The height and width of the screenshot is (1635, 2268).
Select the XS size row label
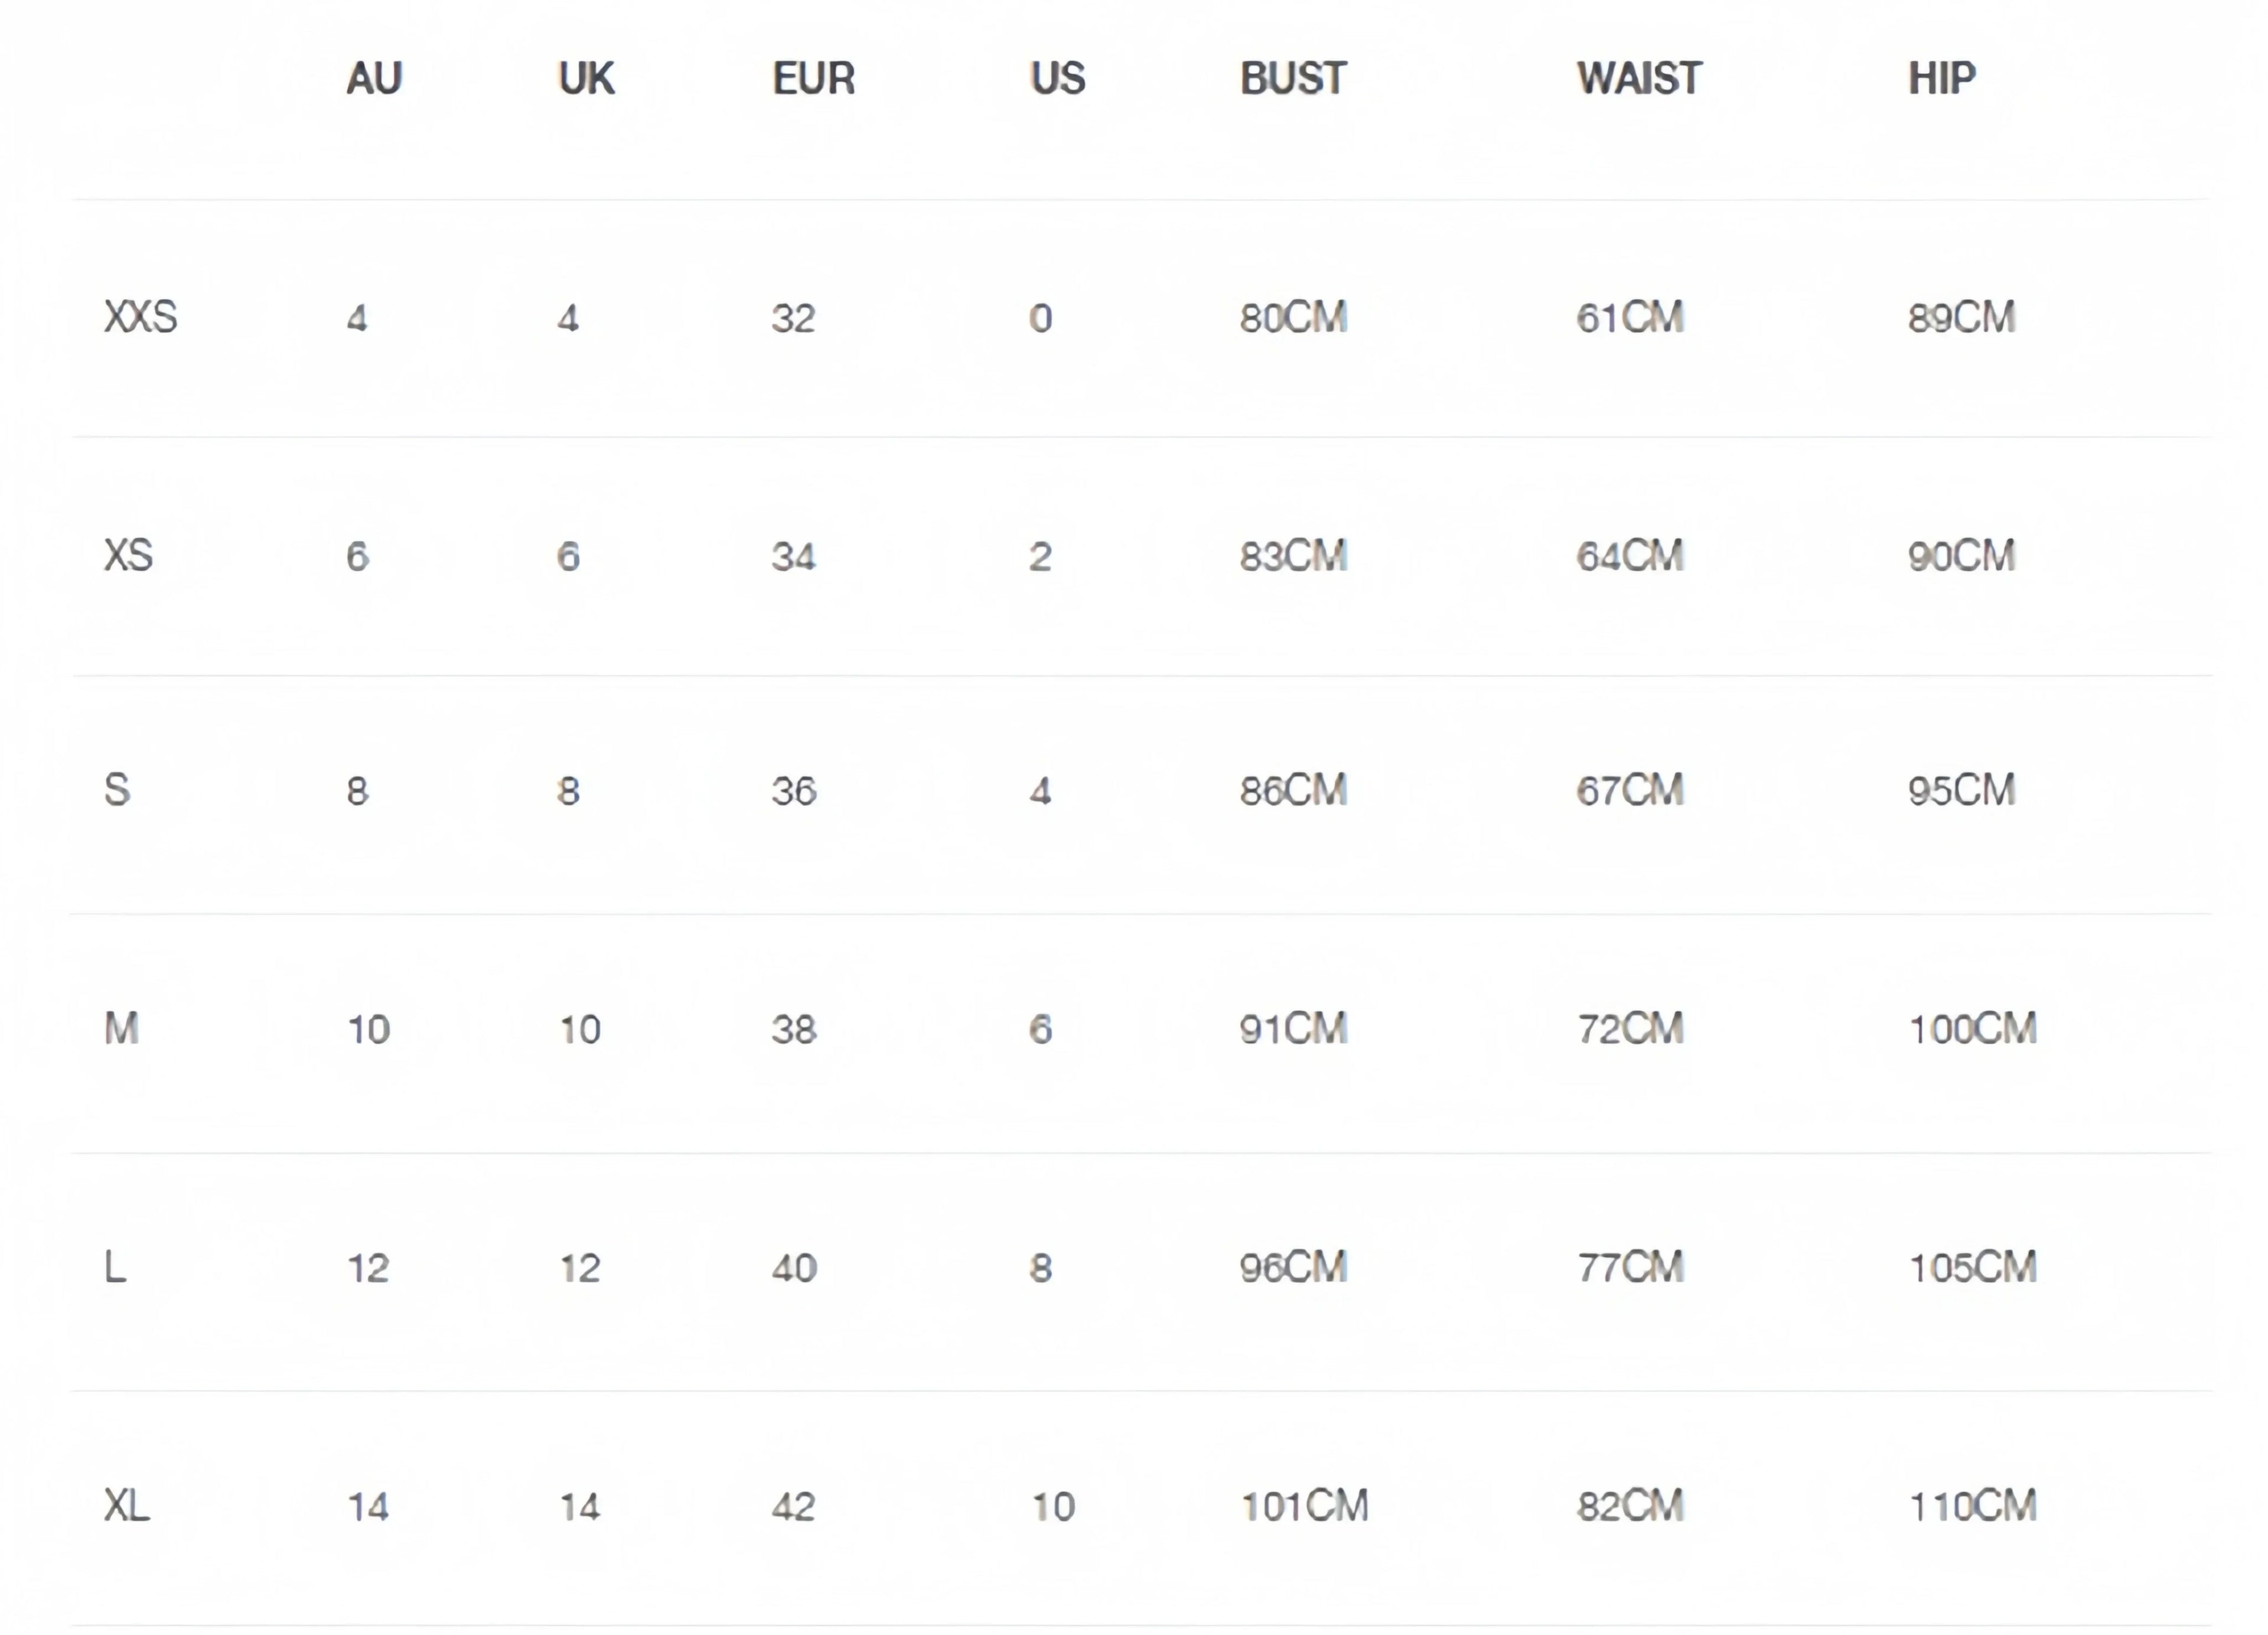coord(129,556)
